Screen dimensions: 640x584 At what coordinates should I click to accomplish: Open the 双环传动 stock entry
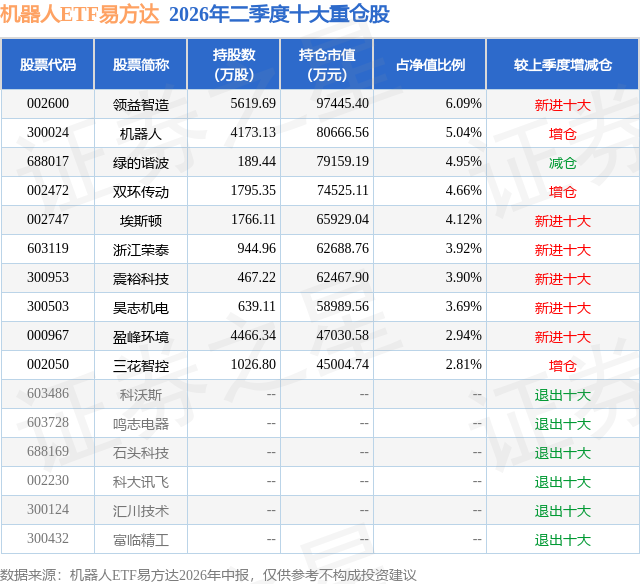coord(141,192)
